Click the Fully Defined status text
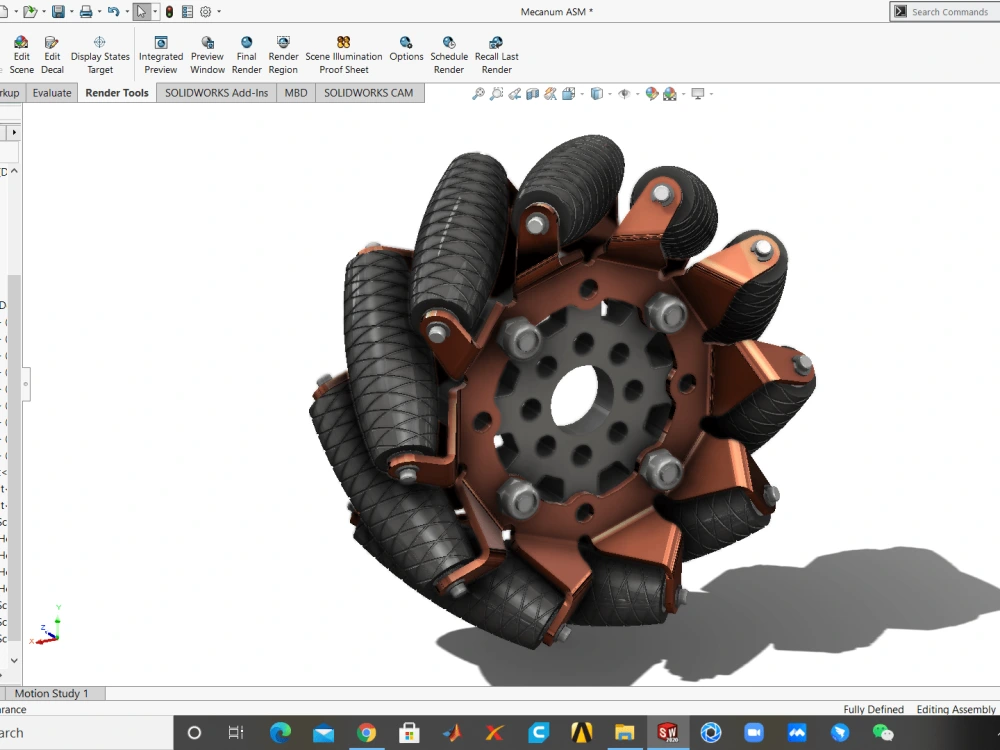 pyautogui.click(x=873, y=709)
